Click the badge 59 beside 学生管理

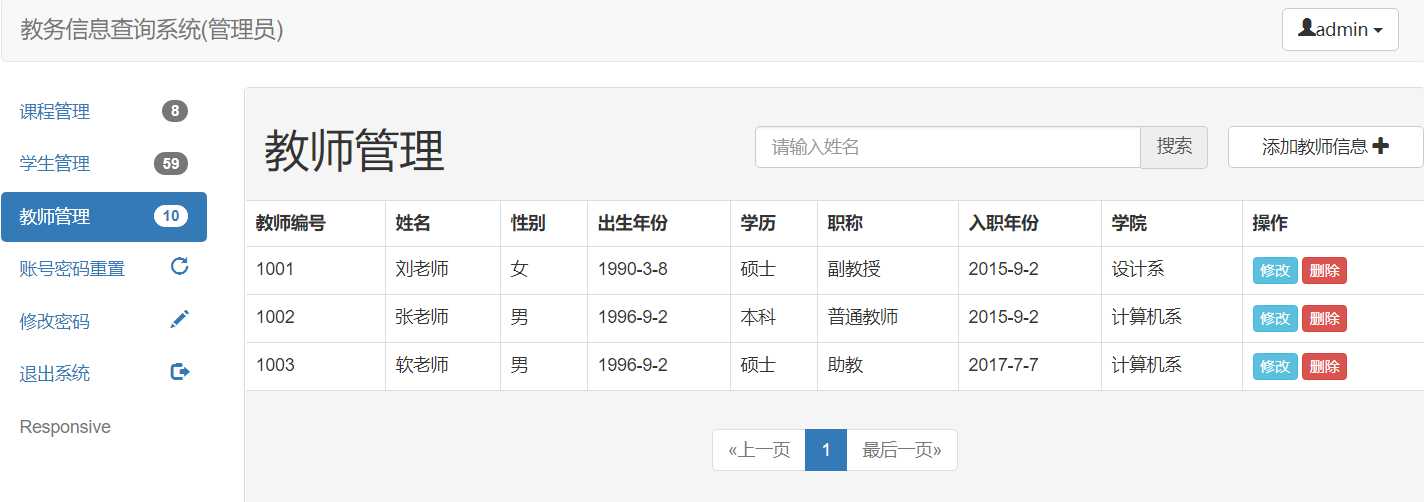click(171, 163)
